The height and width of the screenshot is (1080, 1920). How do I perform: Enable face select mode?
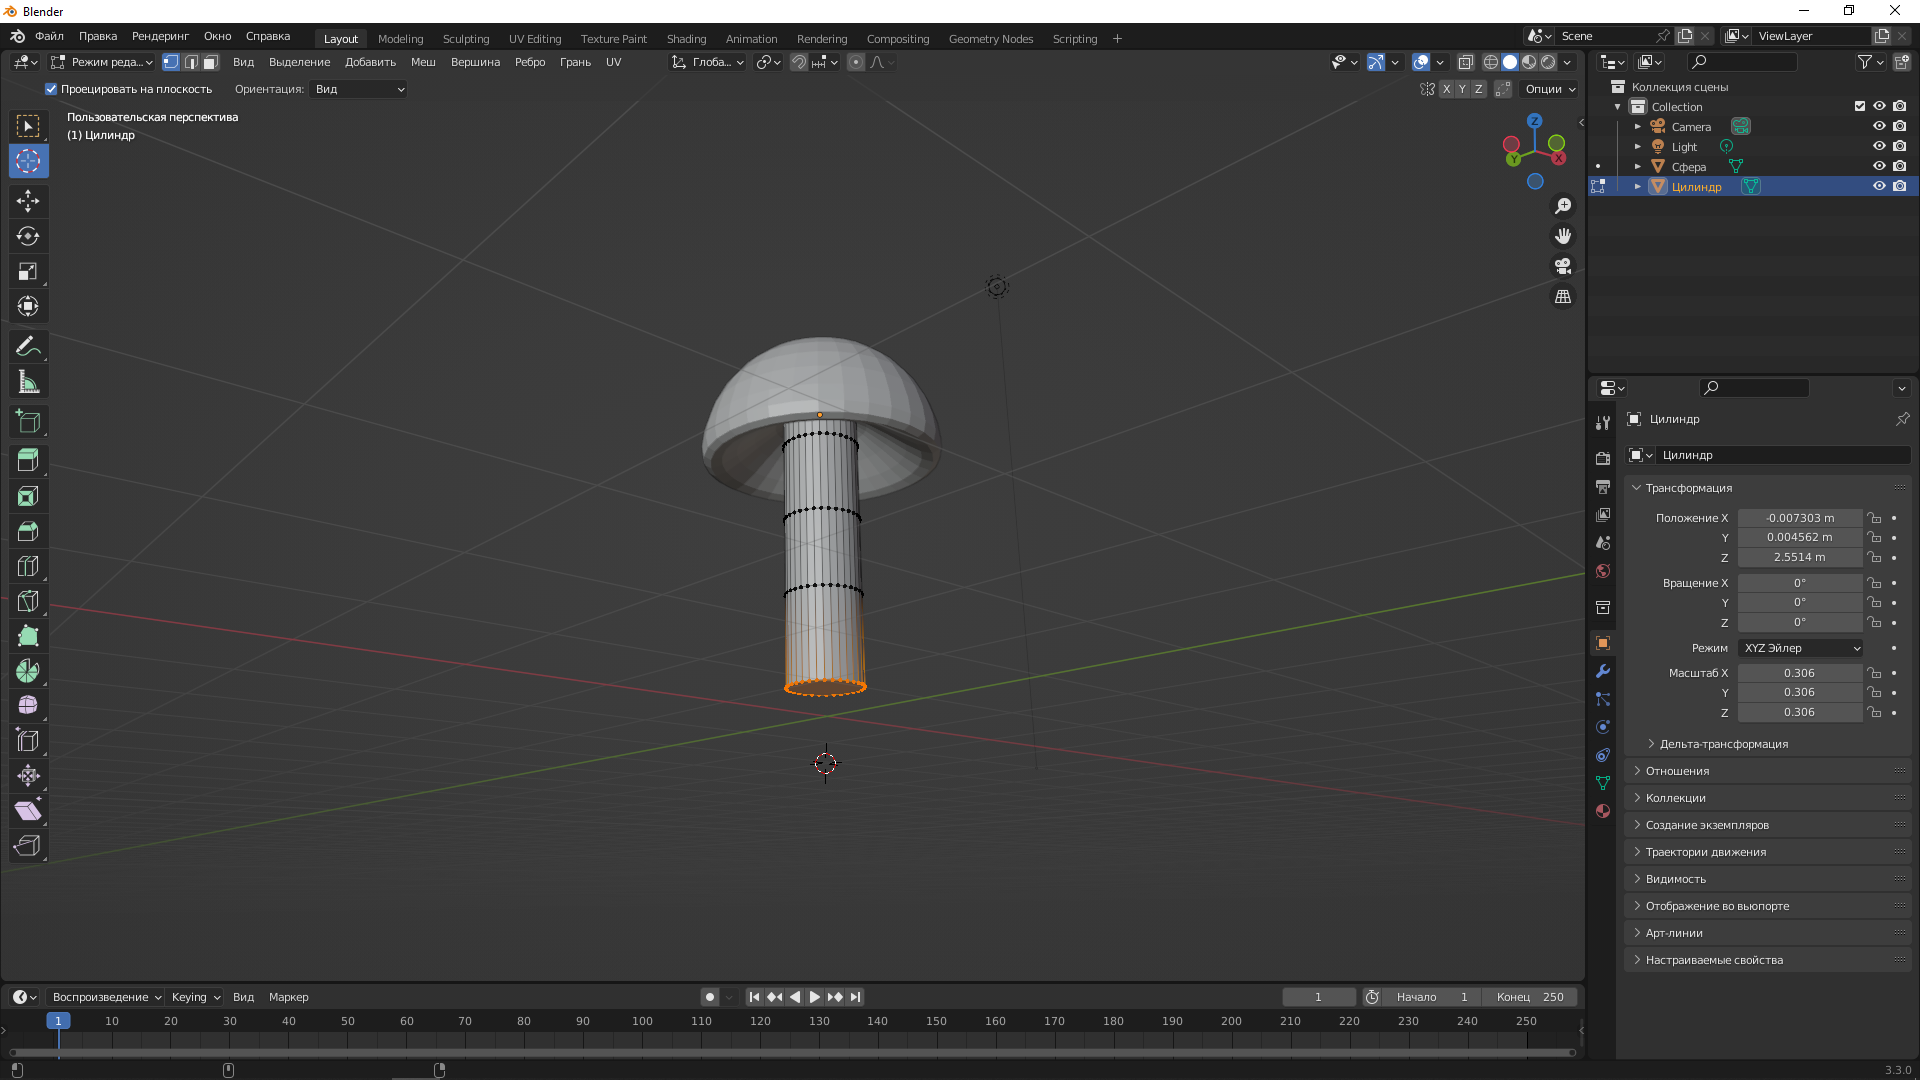(x=210, y=62)
